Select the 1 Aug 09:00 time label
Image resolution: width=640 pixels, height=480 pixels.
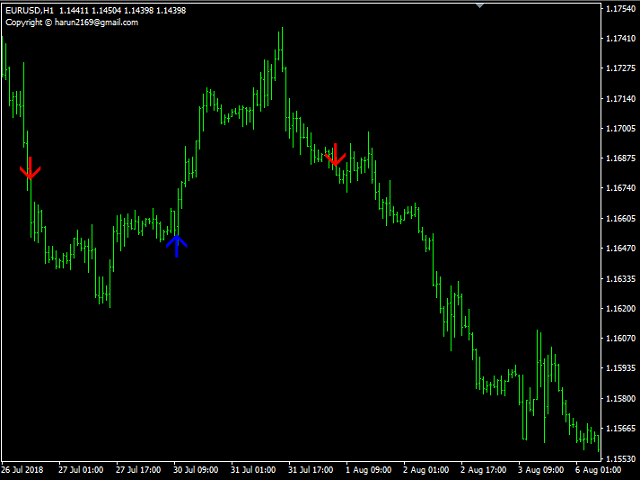point(369,470)
